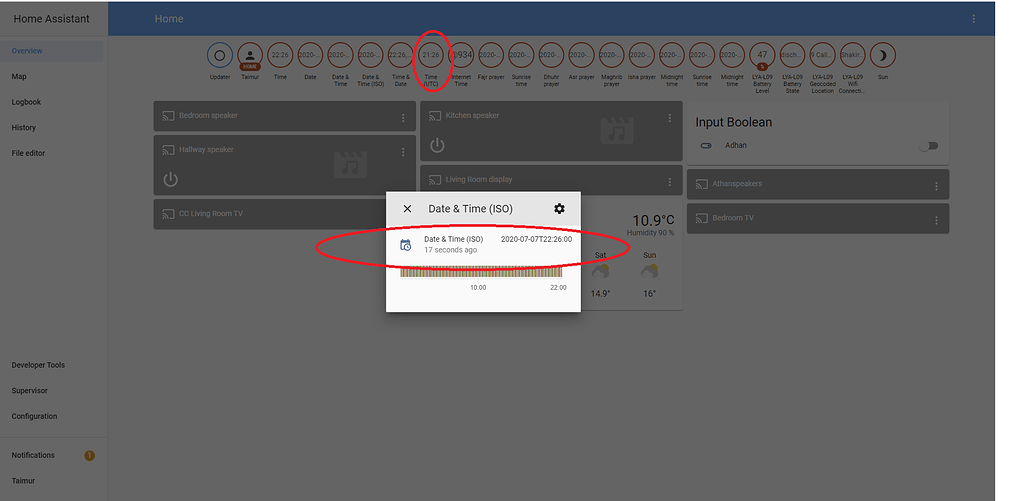Image resolution: width=1024 pixels, height=501 pixels.
Task: Open Notifications in the sidebar
Action: click(52, 455)
